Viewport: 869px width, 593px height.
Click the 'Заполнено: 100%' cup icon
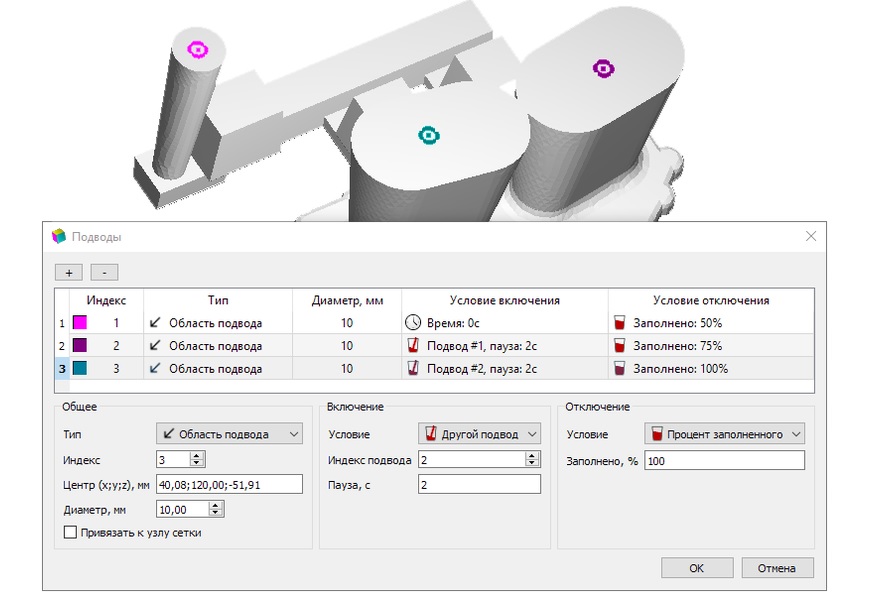(620, 368)
